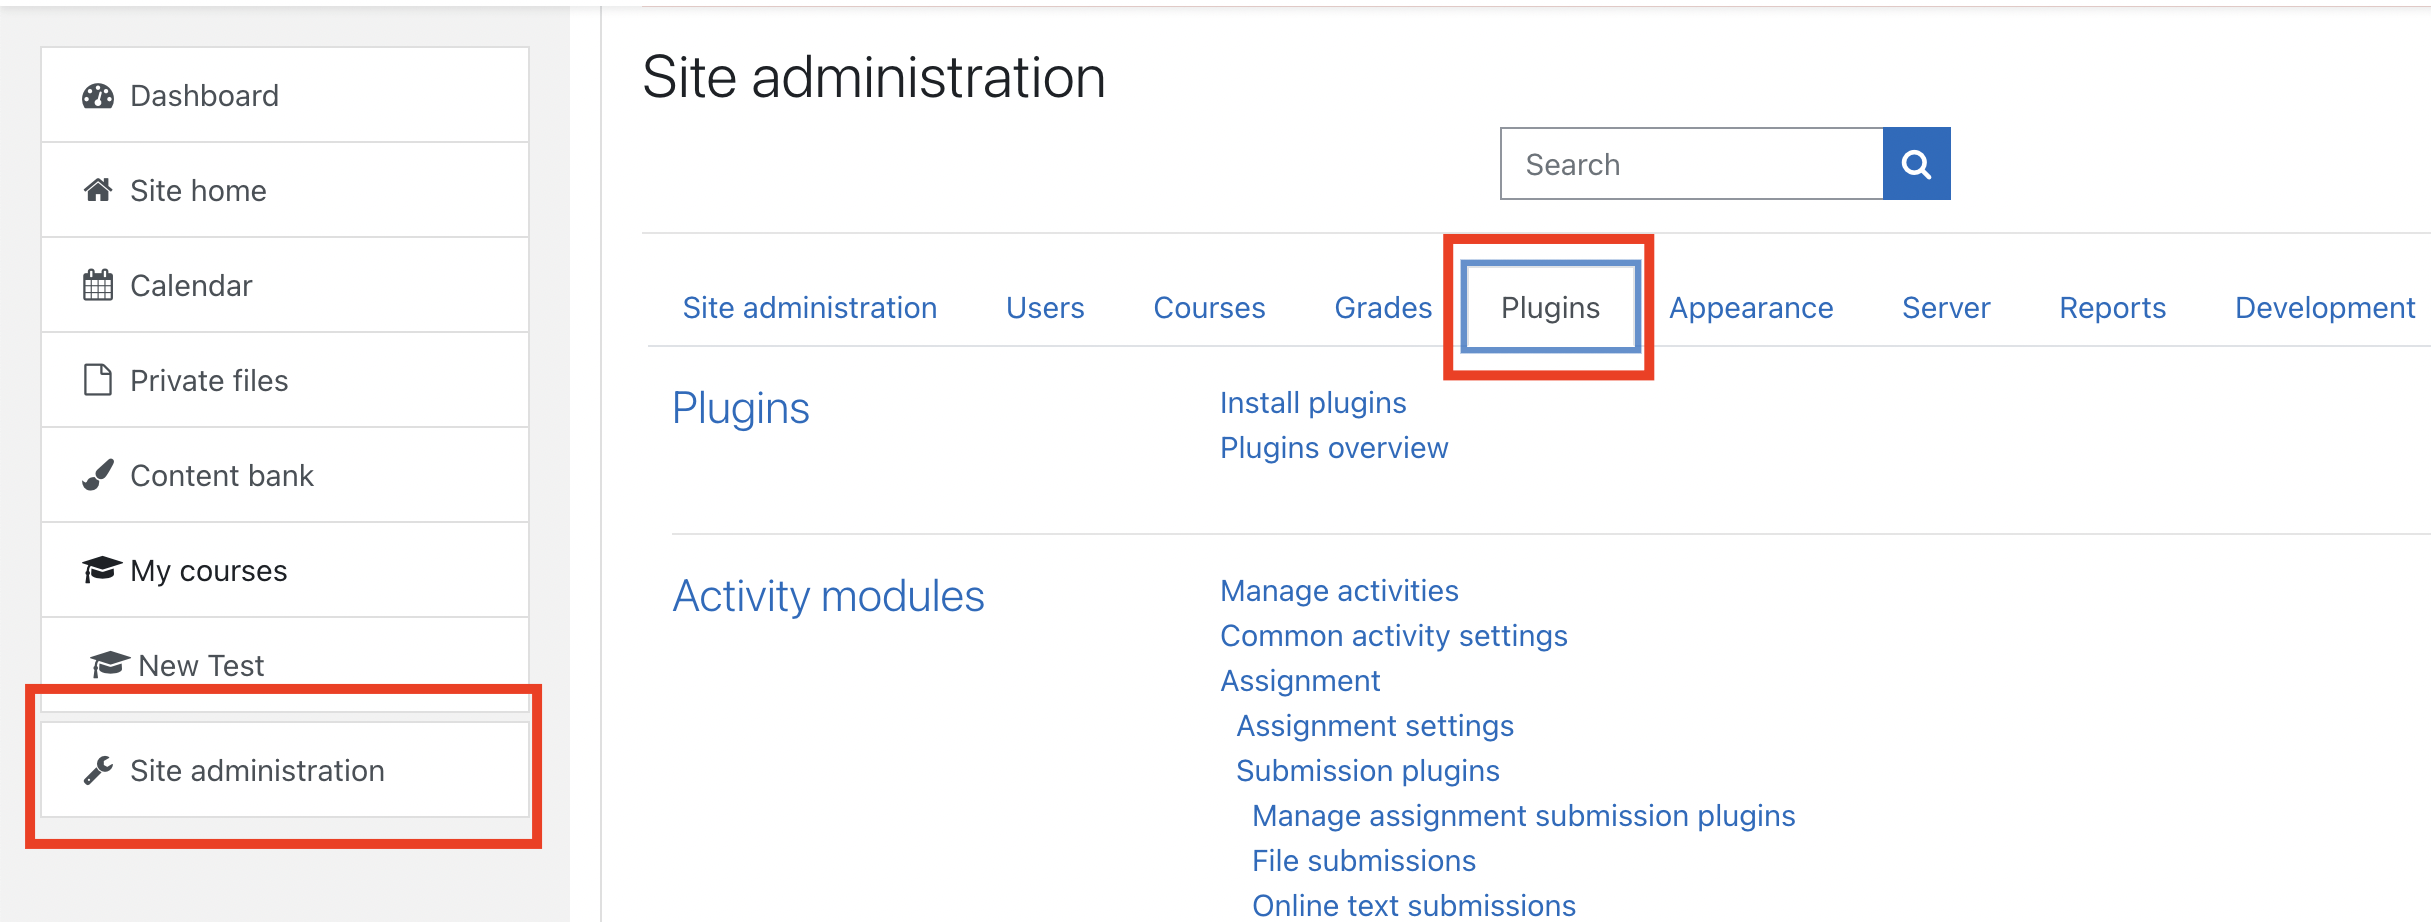2431x922 pixels.
Task: Open Plugins overview link
Action: [x=1334, y=448]
